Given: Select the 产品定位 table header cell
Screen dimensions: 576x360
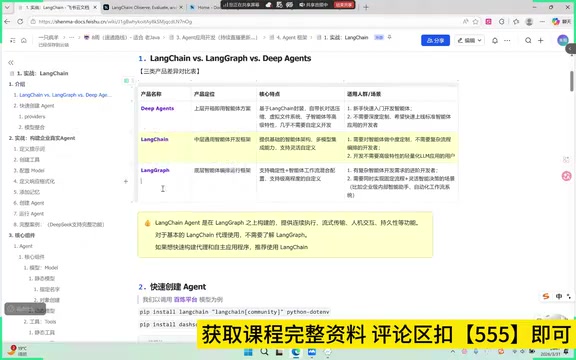Looking at the screenshot, I should click(224, 94).
